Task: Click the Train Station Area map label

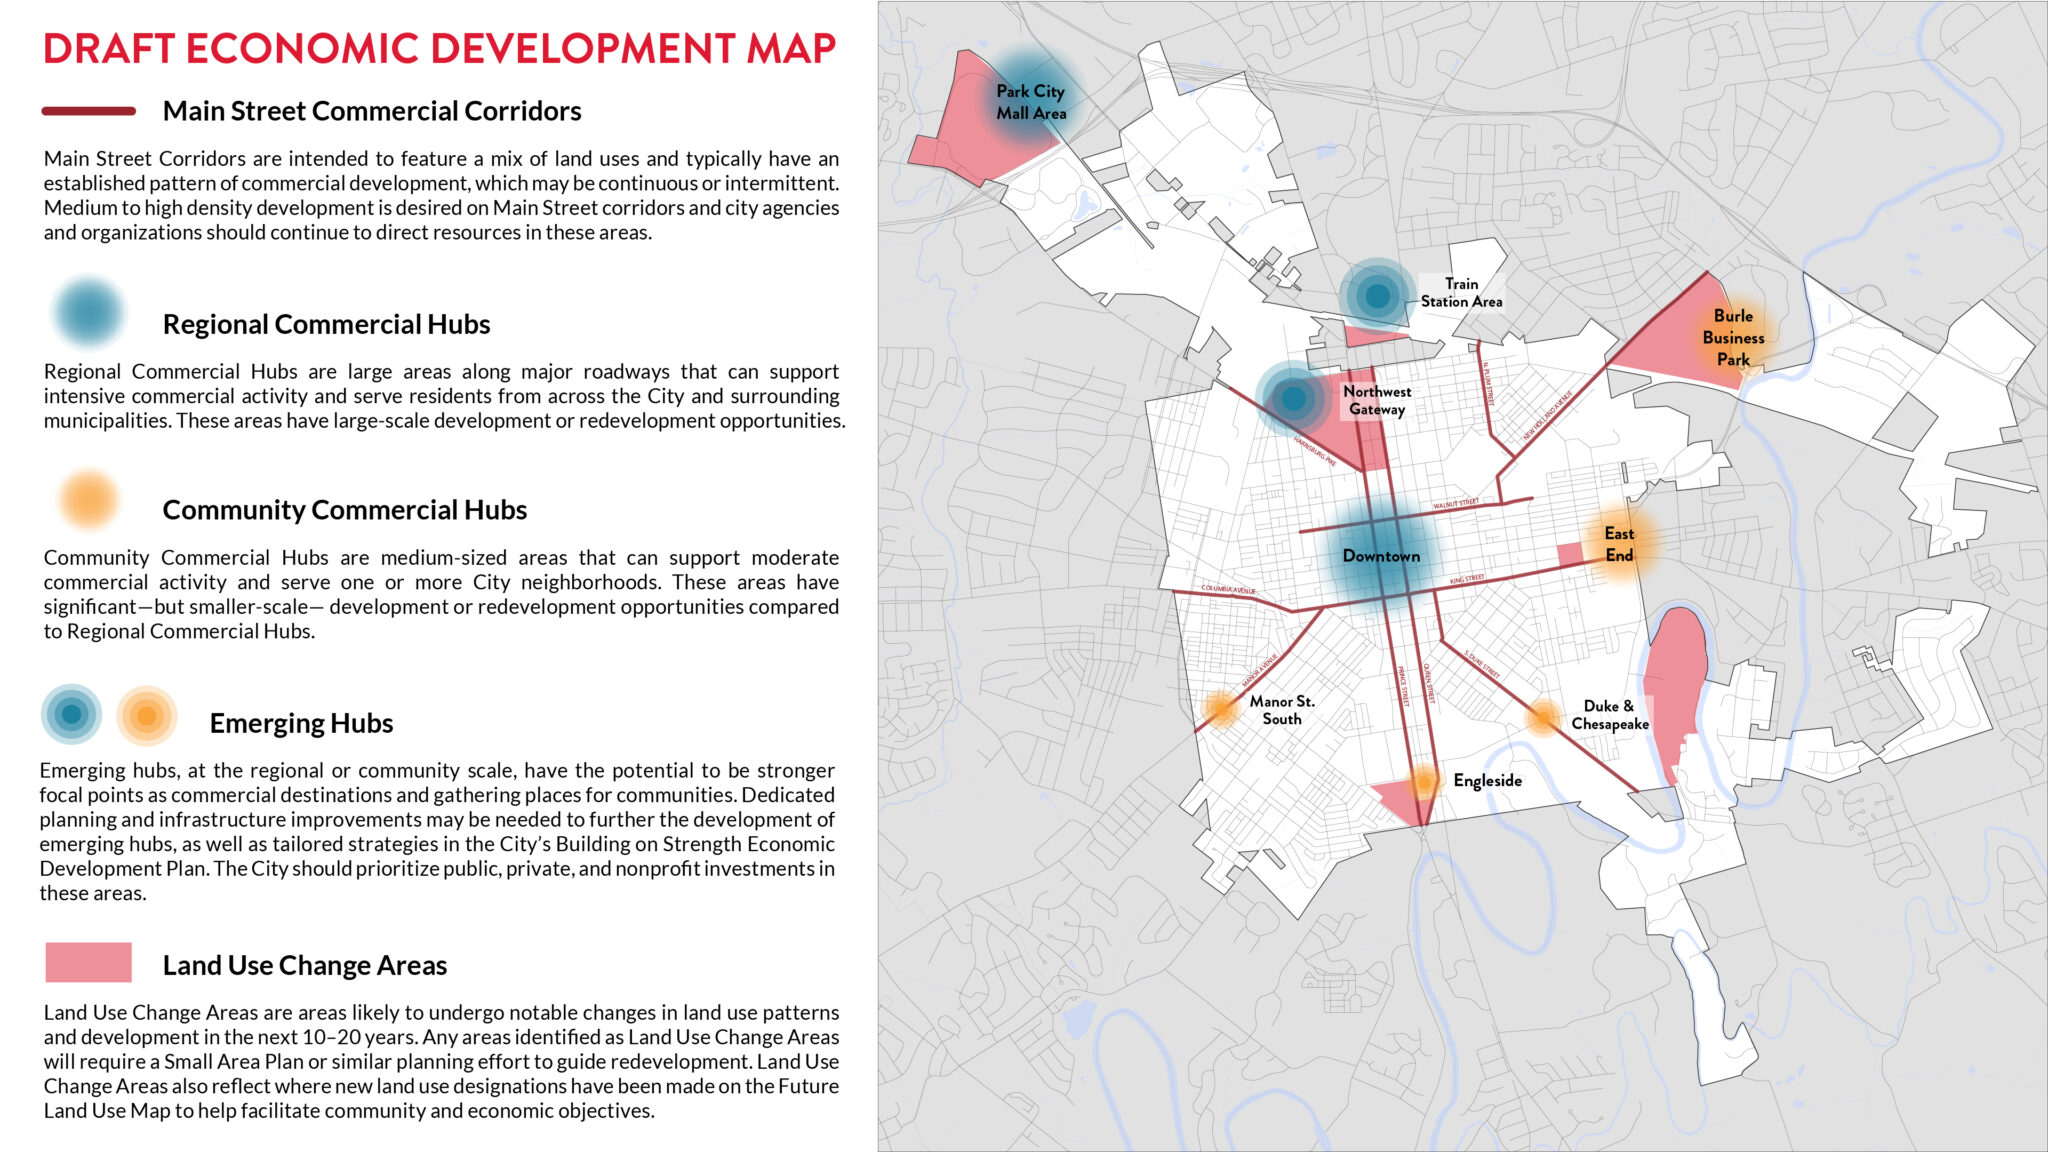Action: click(1461, 292)
